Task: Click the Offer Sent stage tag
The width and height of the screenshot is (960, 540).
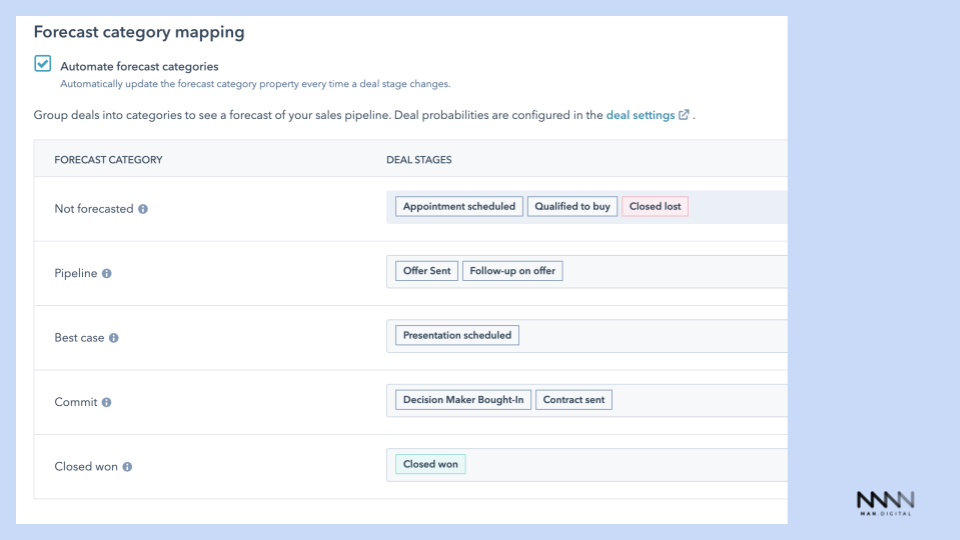Action: pyautogui.click(x=427, y=271)
